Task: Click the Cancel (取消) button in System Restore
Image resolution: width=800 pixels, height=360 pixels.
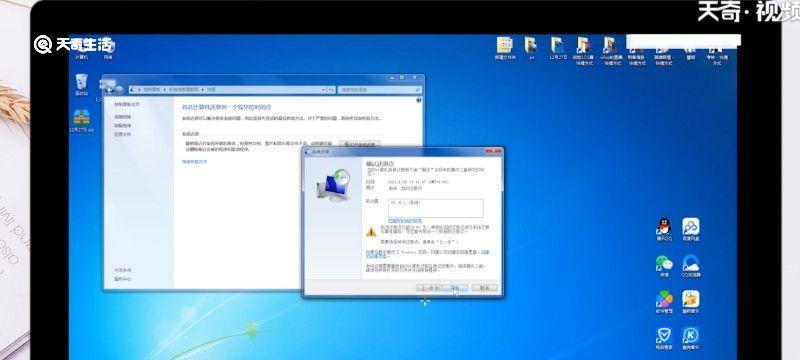Action: tap(484, 288)
